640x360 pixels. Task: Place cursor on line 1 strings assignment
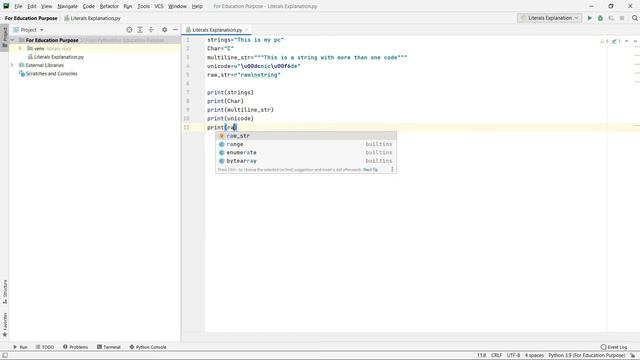tap(245, 40)
